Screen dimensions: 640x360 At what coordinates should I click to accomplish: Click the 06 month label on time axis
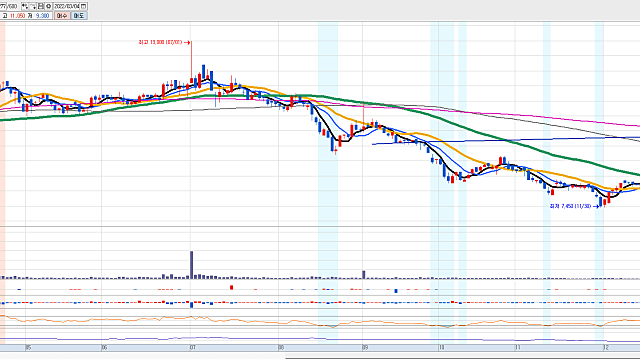(x=104, y=348)
